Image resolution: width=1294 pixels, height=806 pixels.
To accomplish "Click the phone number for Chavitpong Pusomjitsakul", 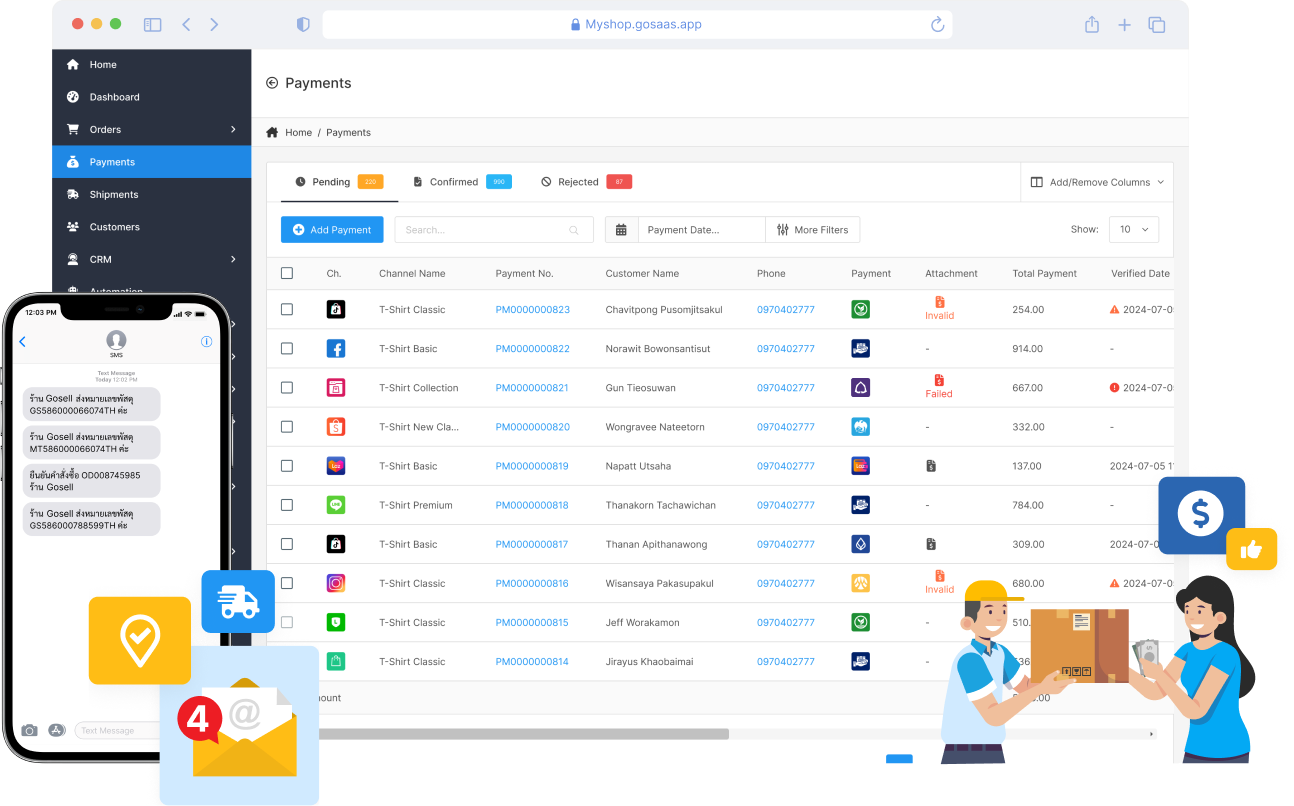I will tap(786, 310).
